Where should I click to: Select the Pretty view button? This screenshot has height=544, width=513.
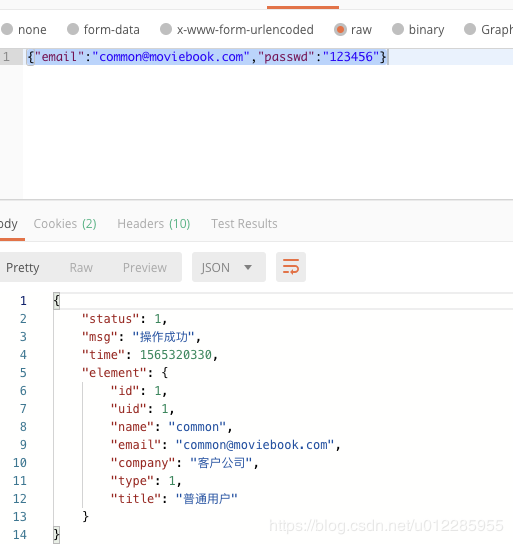pyautogui.click(x=23, y=267)
